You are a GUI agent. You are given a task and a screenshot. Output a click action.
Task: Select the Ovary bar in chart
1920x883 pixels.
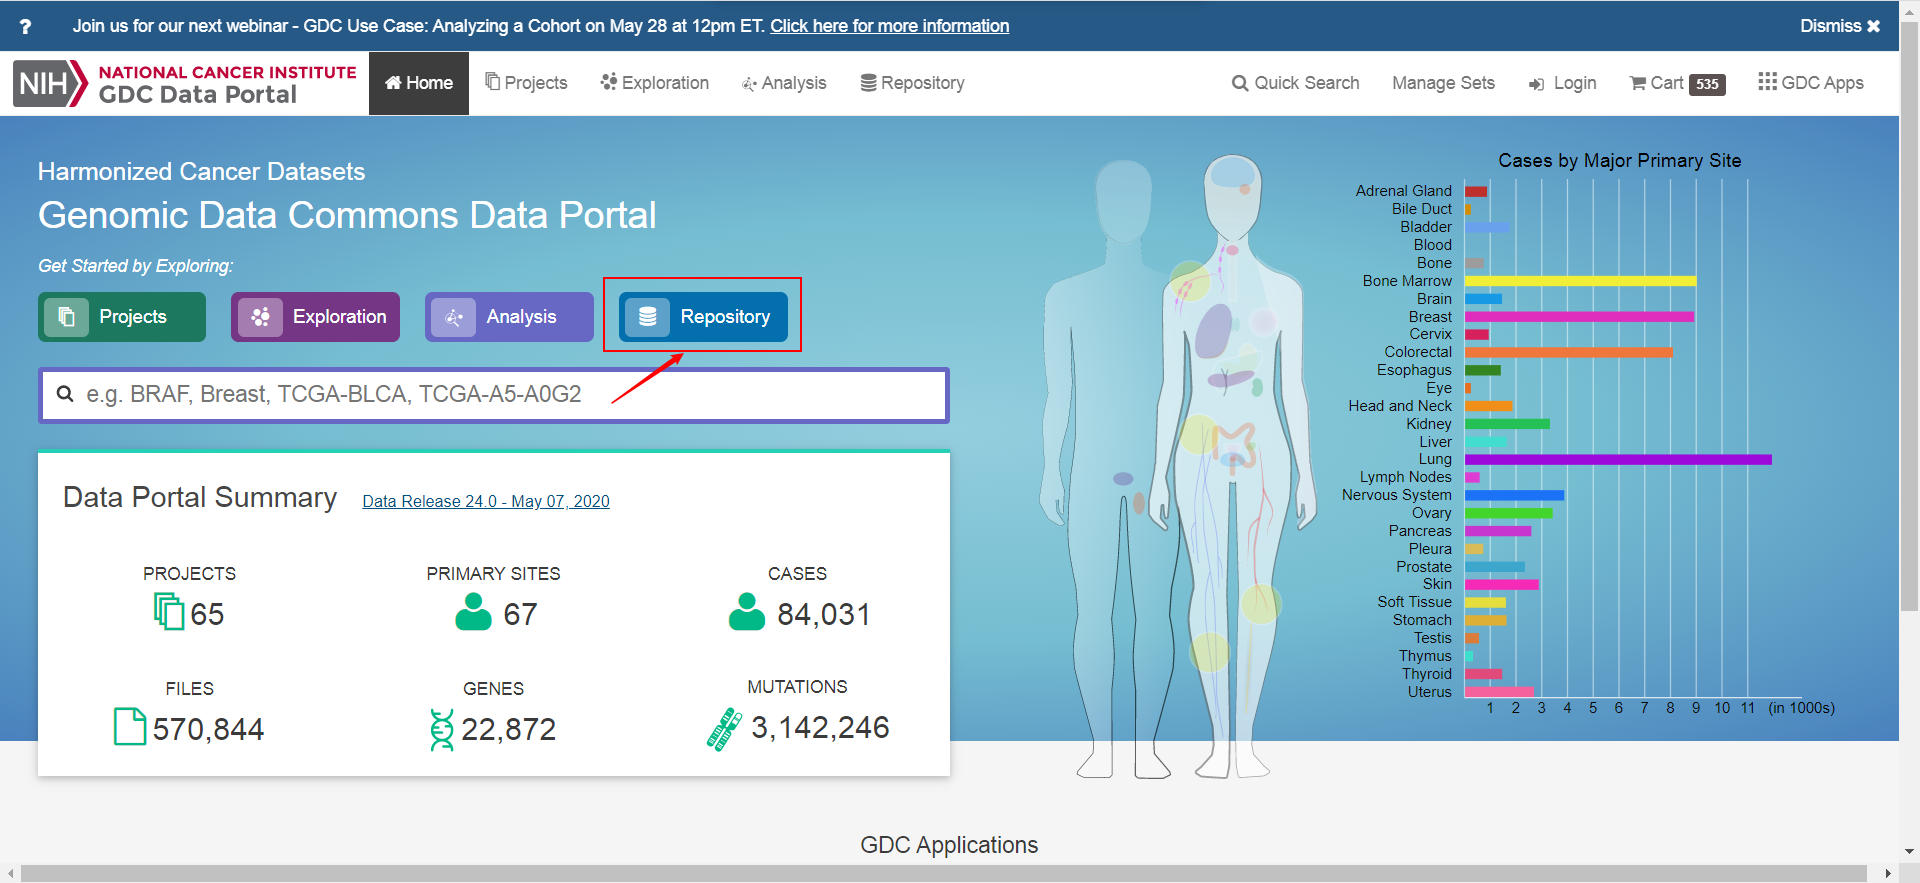click(1508, 514)
